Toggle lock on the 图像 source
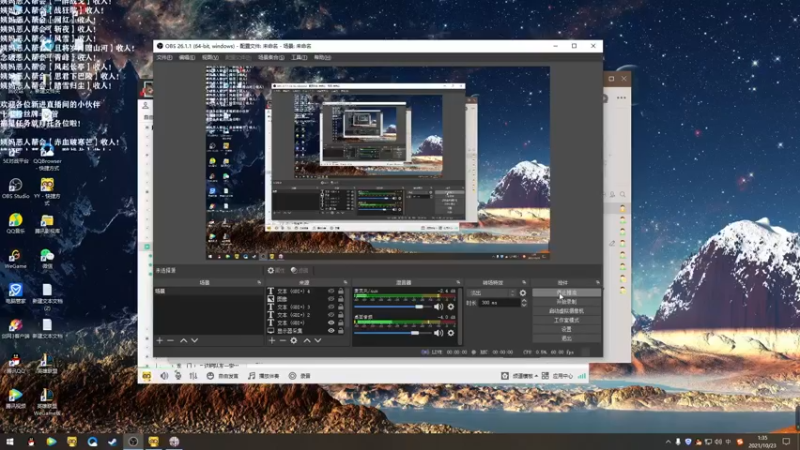Image resolution: width=800 pixels, height=450 pixels. click(x=341, y=299)
